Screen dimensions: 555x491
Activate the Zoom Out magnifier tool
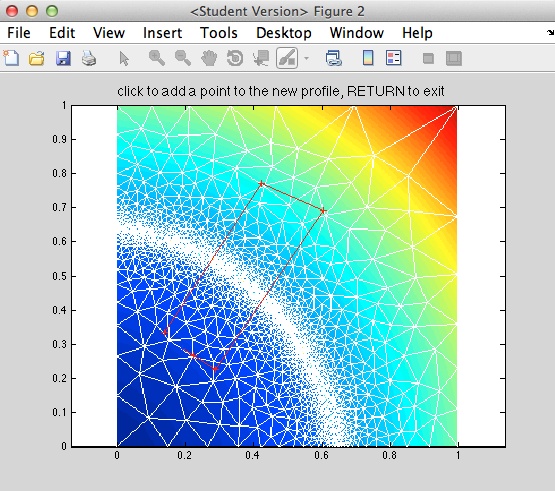point(183,58)
